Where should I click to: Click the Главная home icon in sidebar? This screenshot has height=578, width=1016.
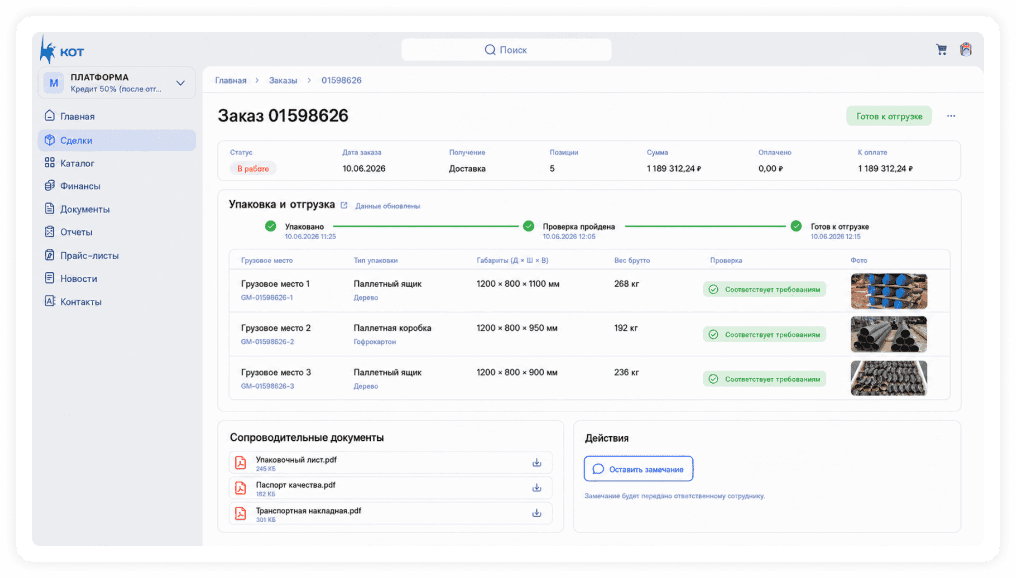(50, 116)
